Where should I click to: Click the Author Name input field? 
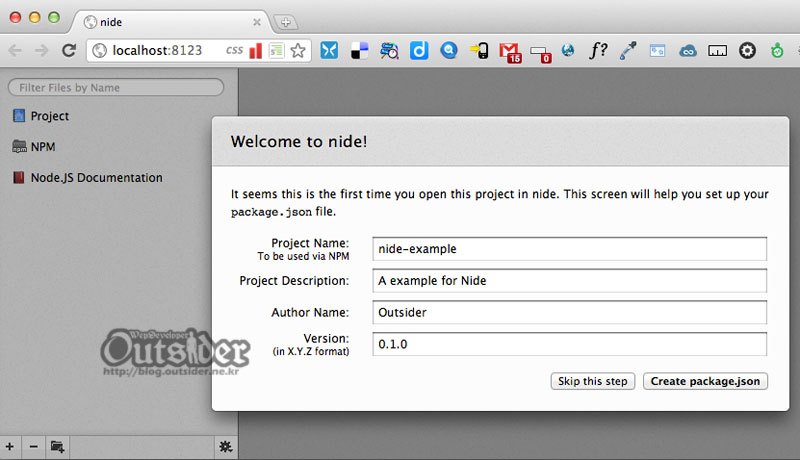click(x=569, y=312)
